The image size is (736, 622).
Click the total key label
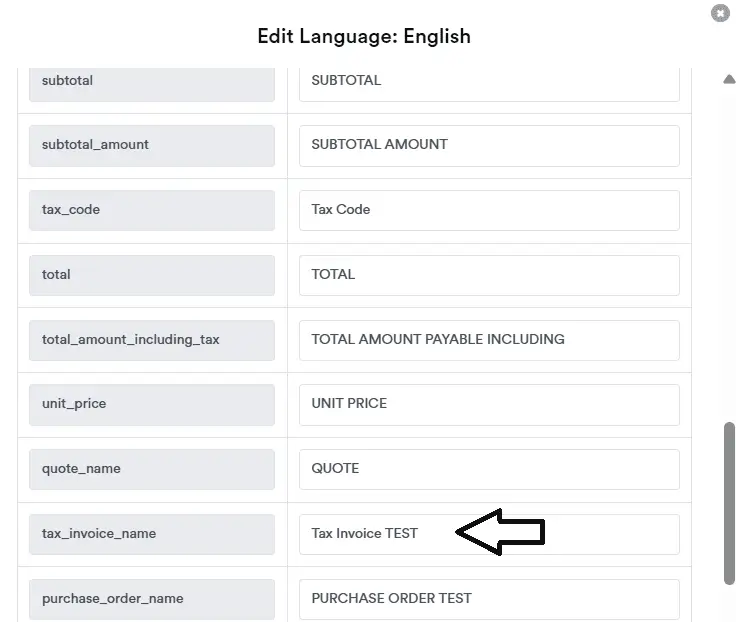pos(151,275)
